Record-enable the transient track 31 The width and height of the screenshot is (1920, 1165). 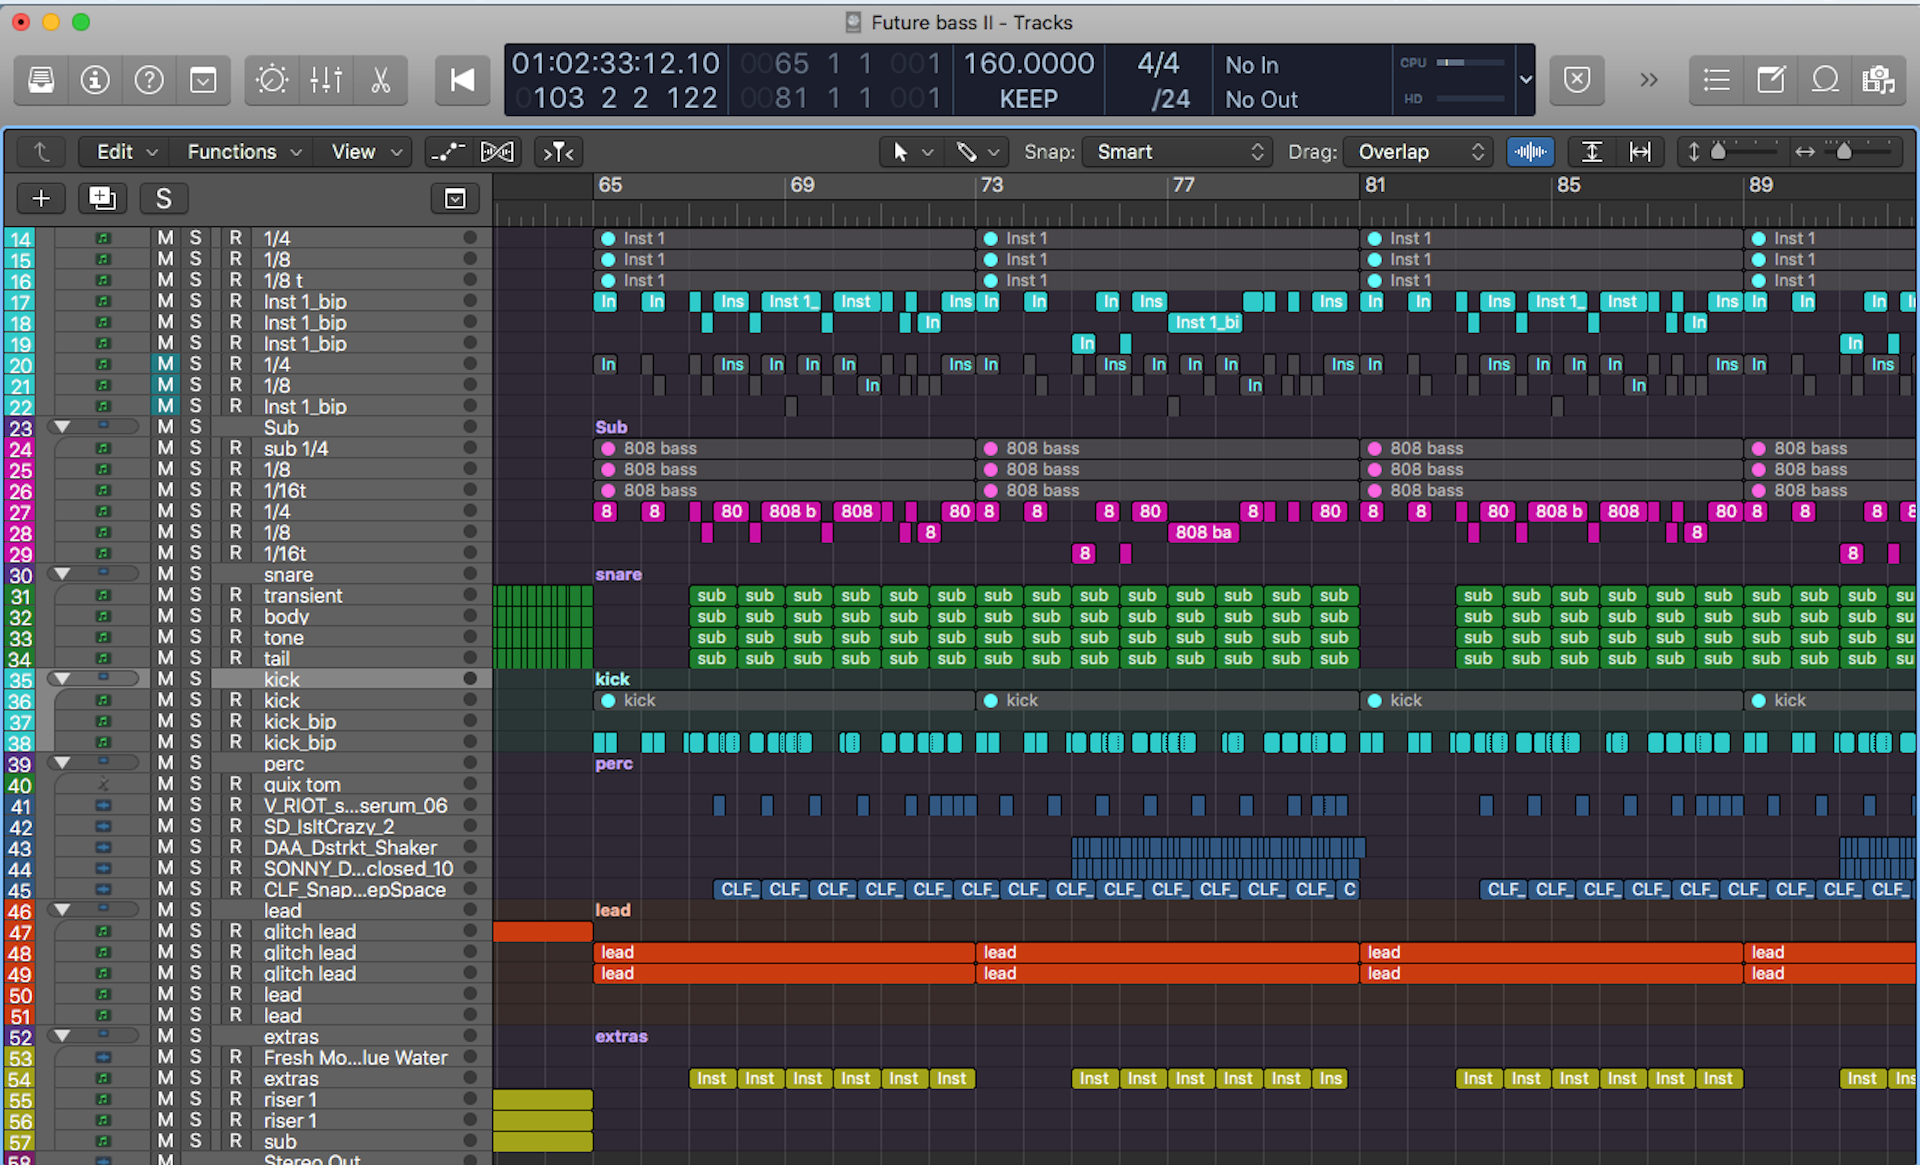(236, 595)
